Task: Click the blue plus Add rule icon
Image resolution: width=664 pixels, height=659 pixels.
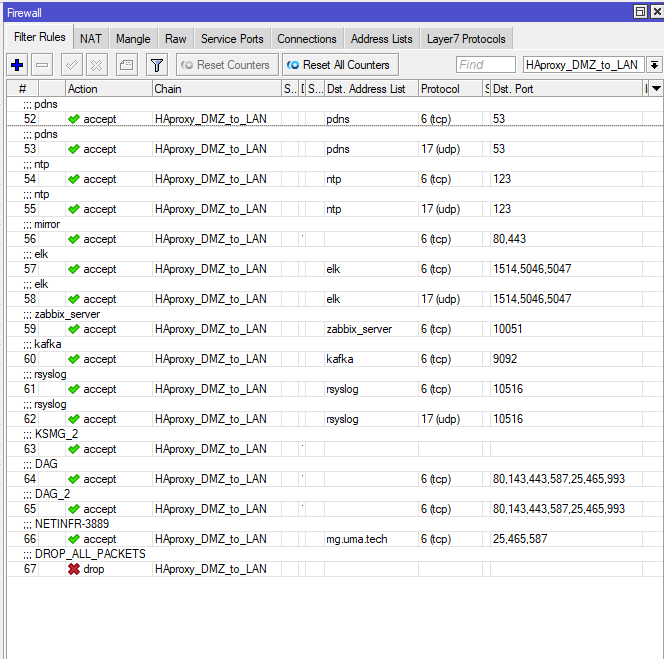Action: point(17,65)
